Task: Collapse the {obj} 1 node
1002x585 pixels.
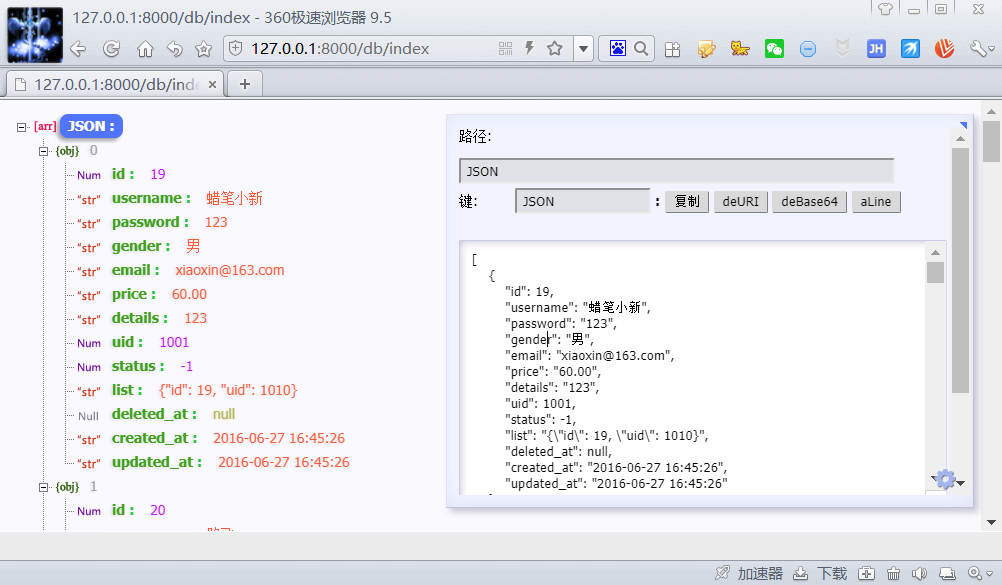Action: (43, 487)
